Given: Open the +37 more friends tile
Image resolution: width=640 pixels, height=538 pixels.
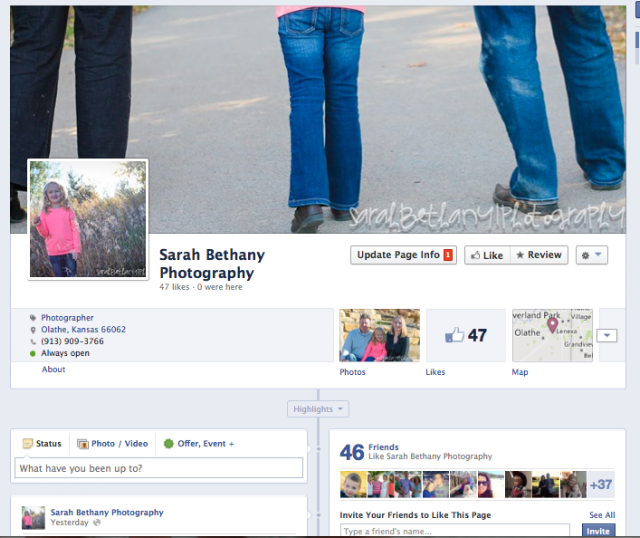Looking at the screenshot, I should [601, 485].
